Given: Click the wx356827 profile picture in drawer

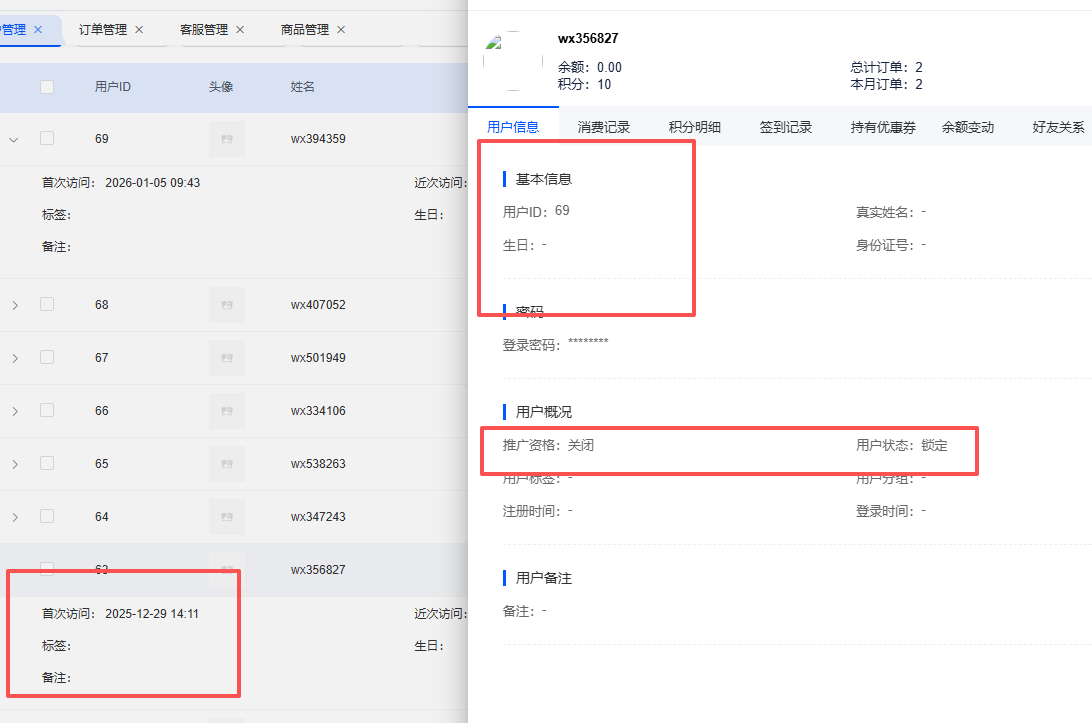Looking at the screenshot, I should tap(514, 61).
